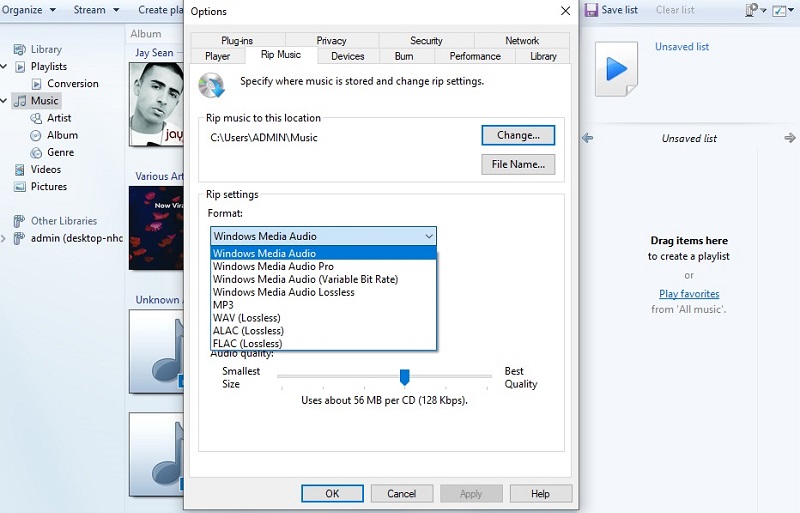Click the Jay Sean album cover thumbnail
The height and width of the screenshot is (513, 800).
(156, 104)
